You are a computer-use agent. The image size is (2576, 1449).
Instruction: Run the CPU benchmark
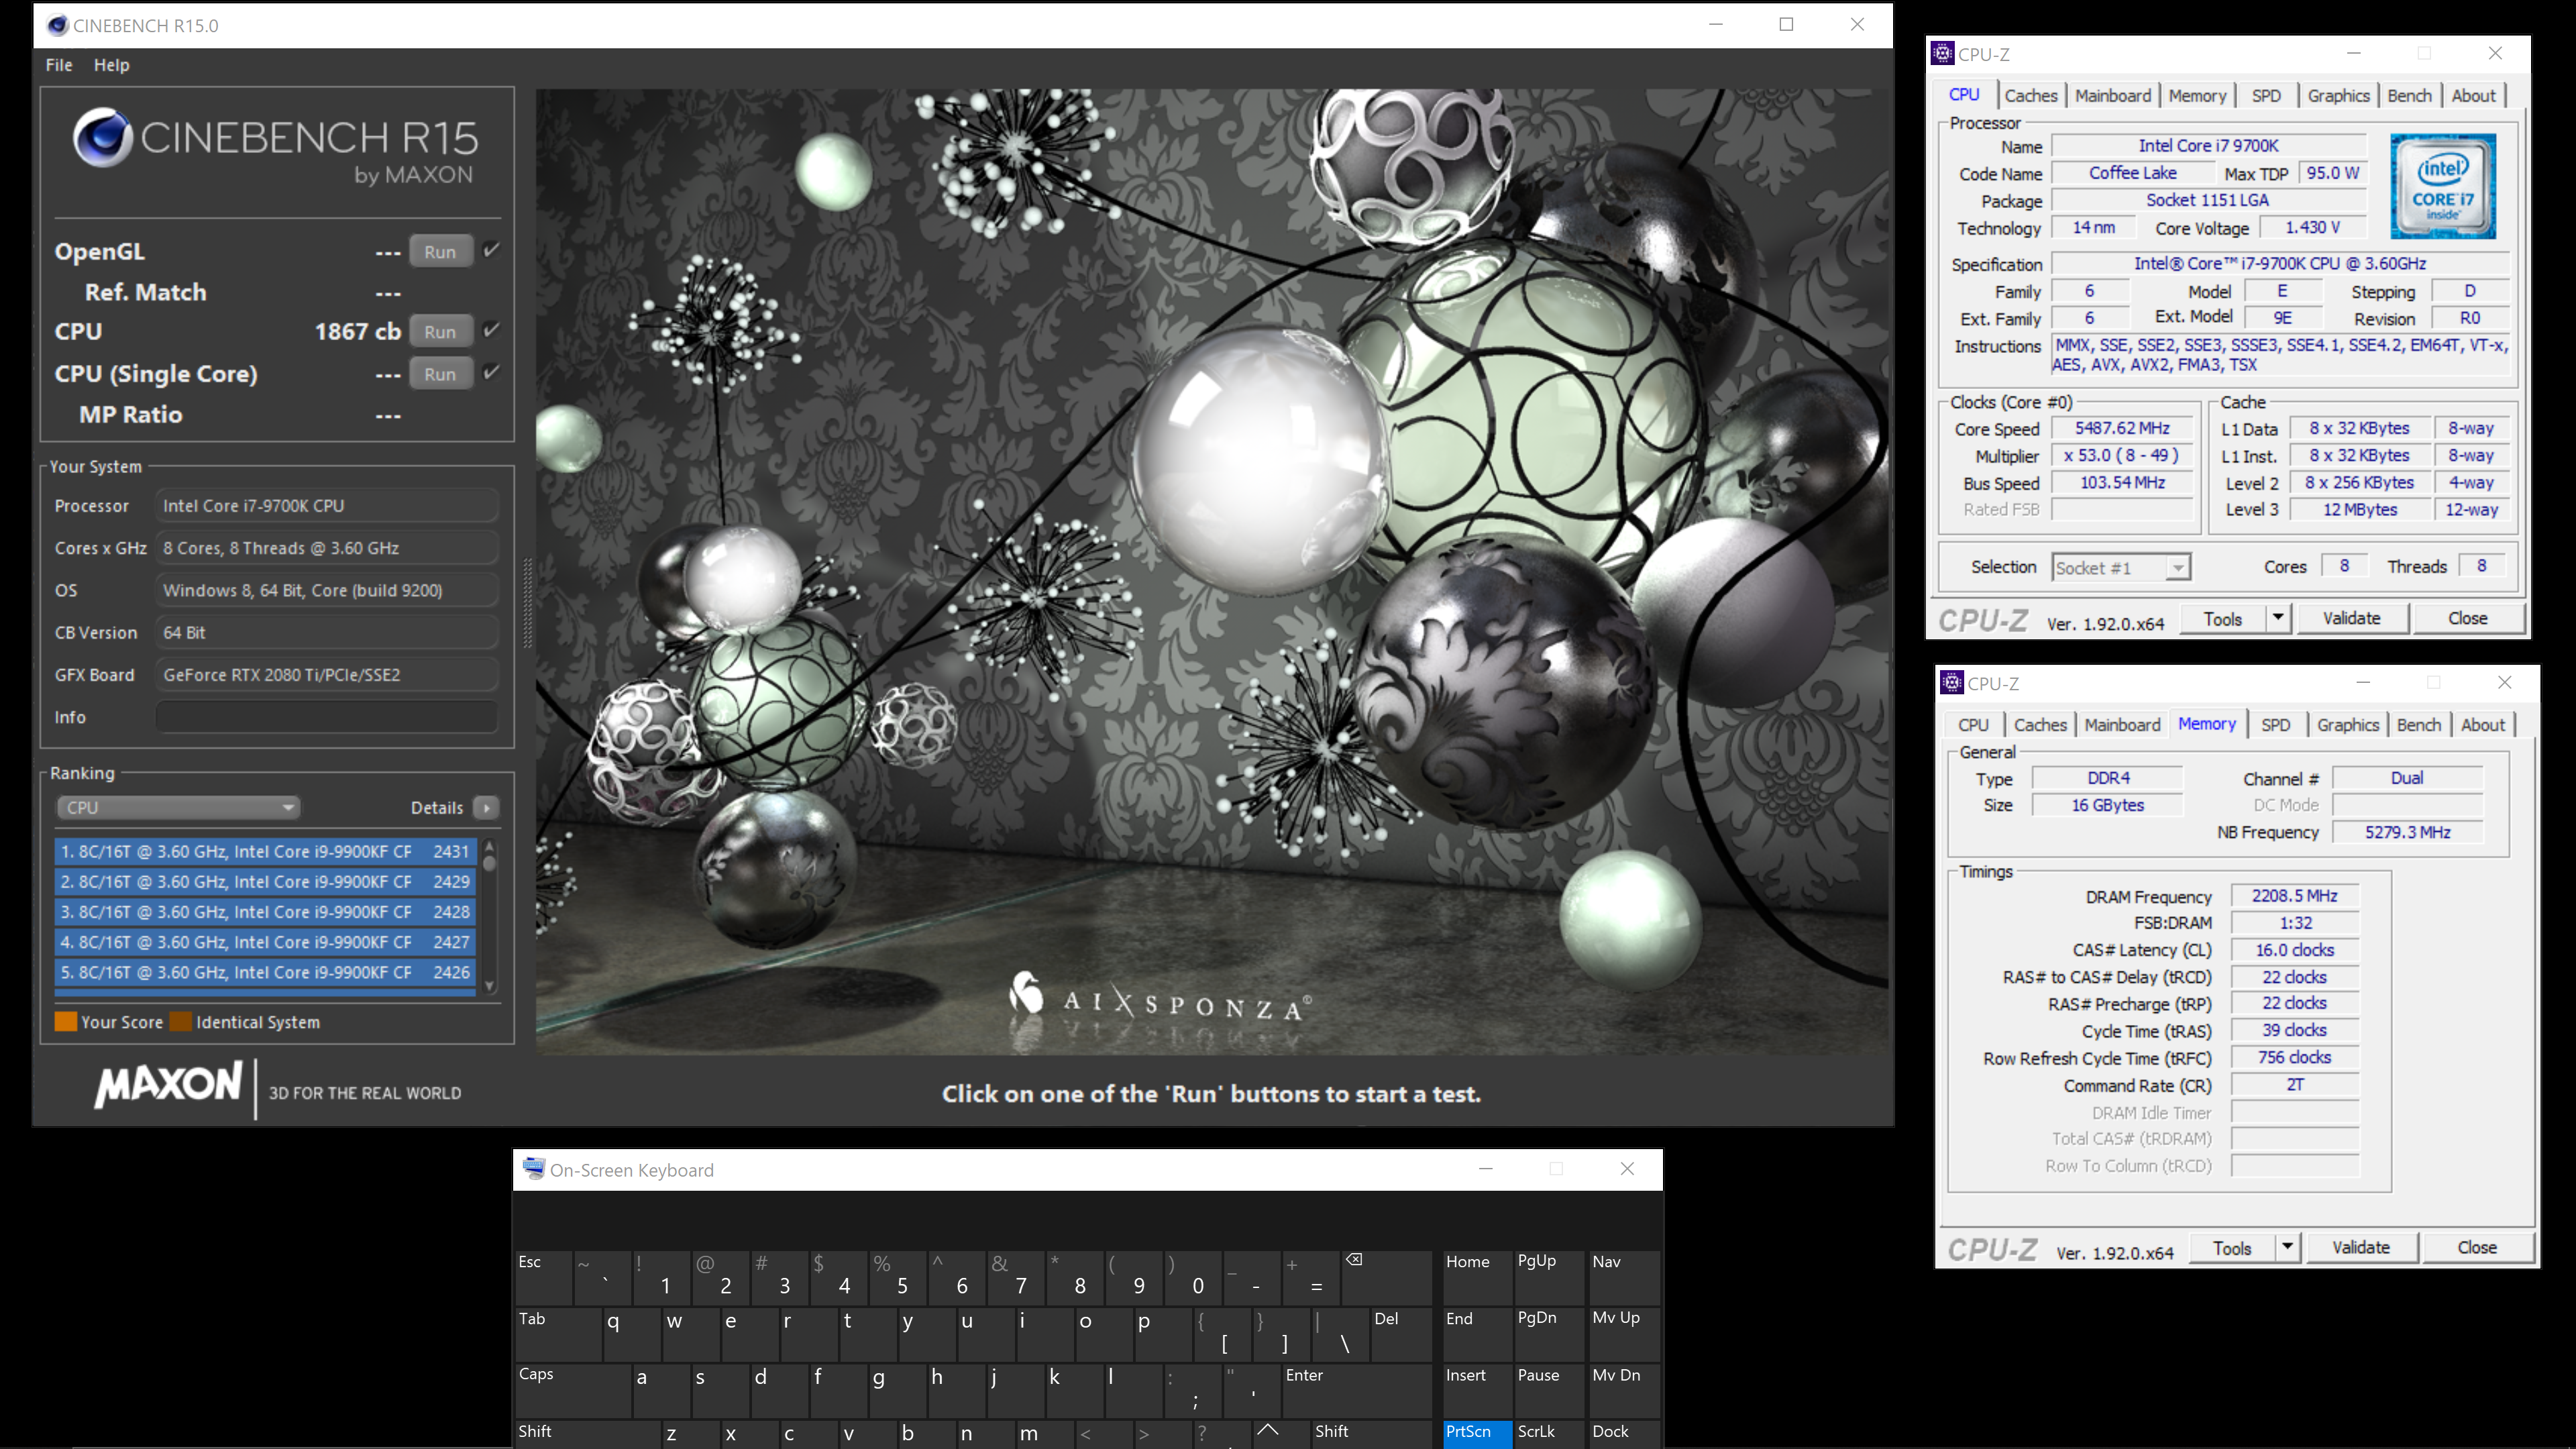point(440,332)
